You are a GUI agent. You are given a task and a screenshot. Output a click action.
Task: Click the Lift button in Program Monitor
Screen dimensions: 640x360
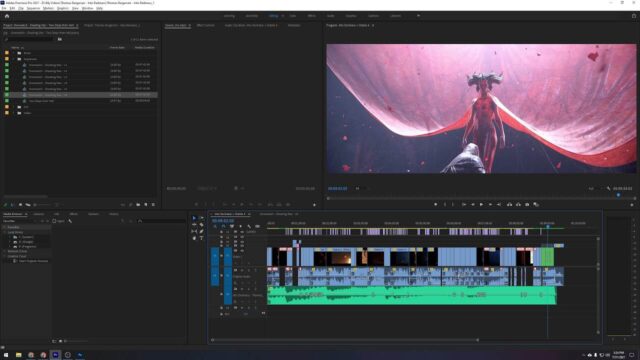[509, 204]
